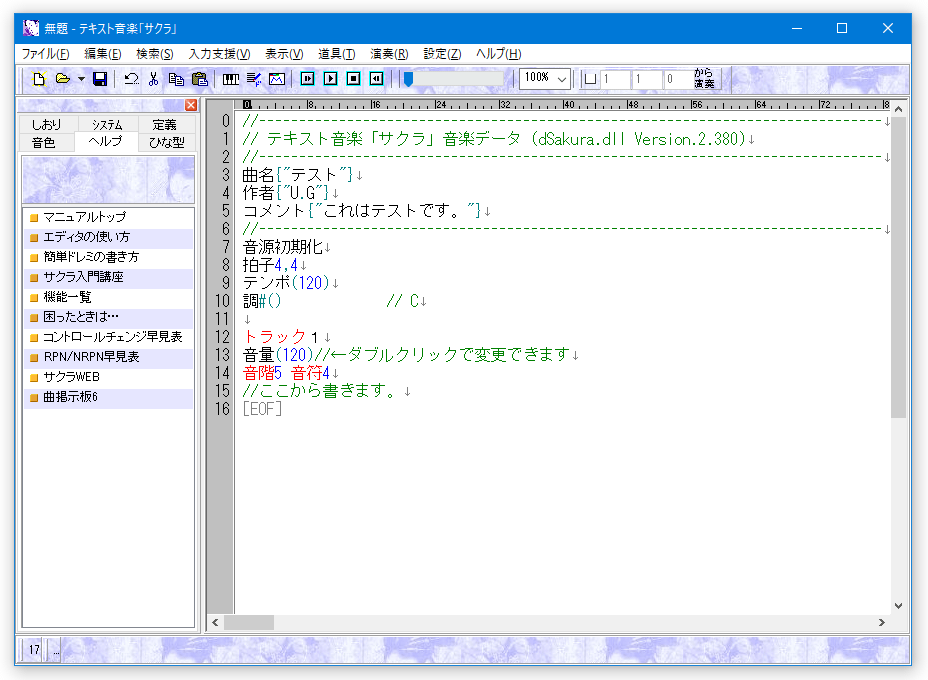Open 曲掲示板6 link

pyautogui.click(x=108, y=397)
